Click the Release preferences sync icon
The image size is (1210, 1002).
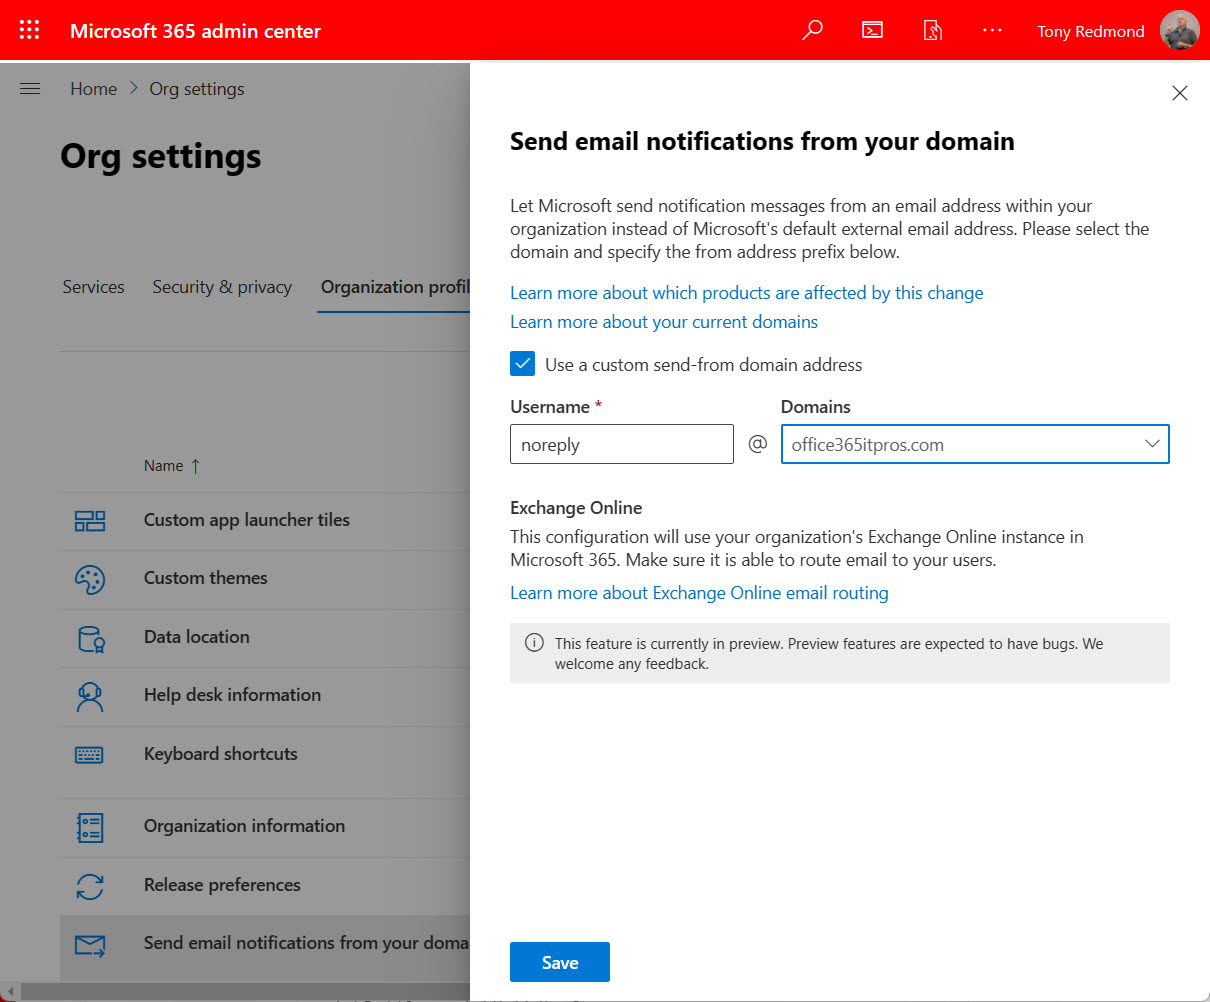pyautogui.click(x=90, y=886)
